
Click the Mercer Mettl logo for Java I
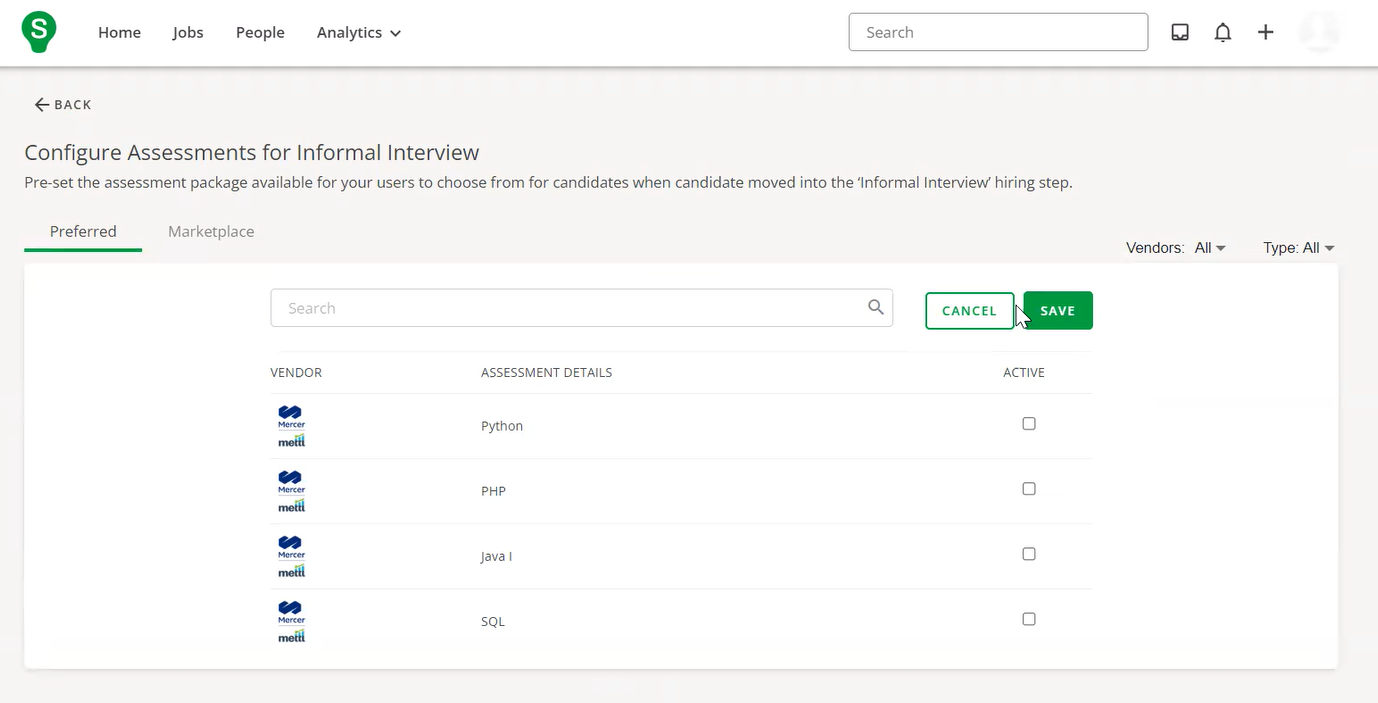291,556
